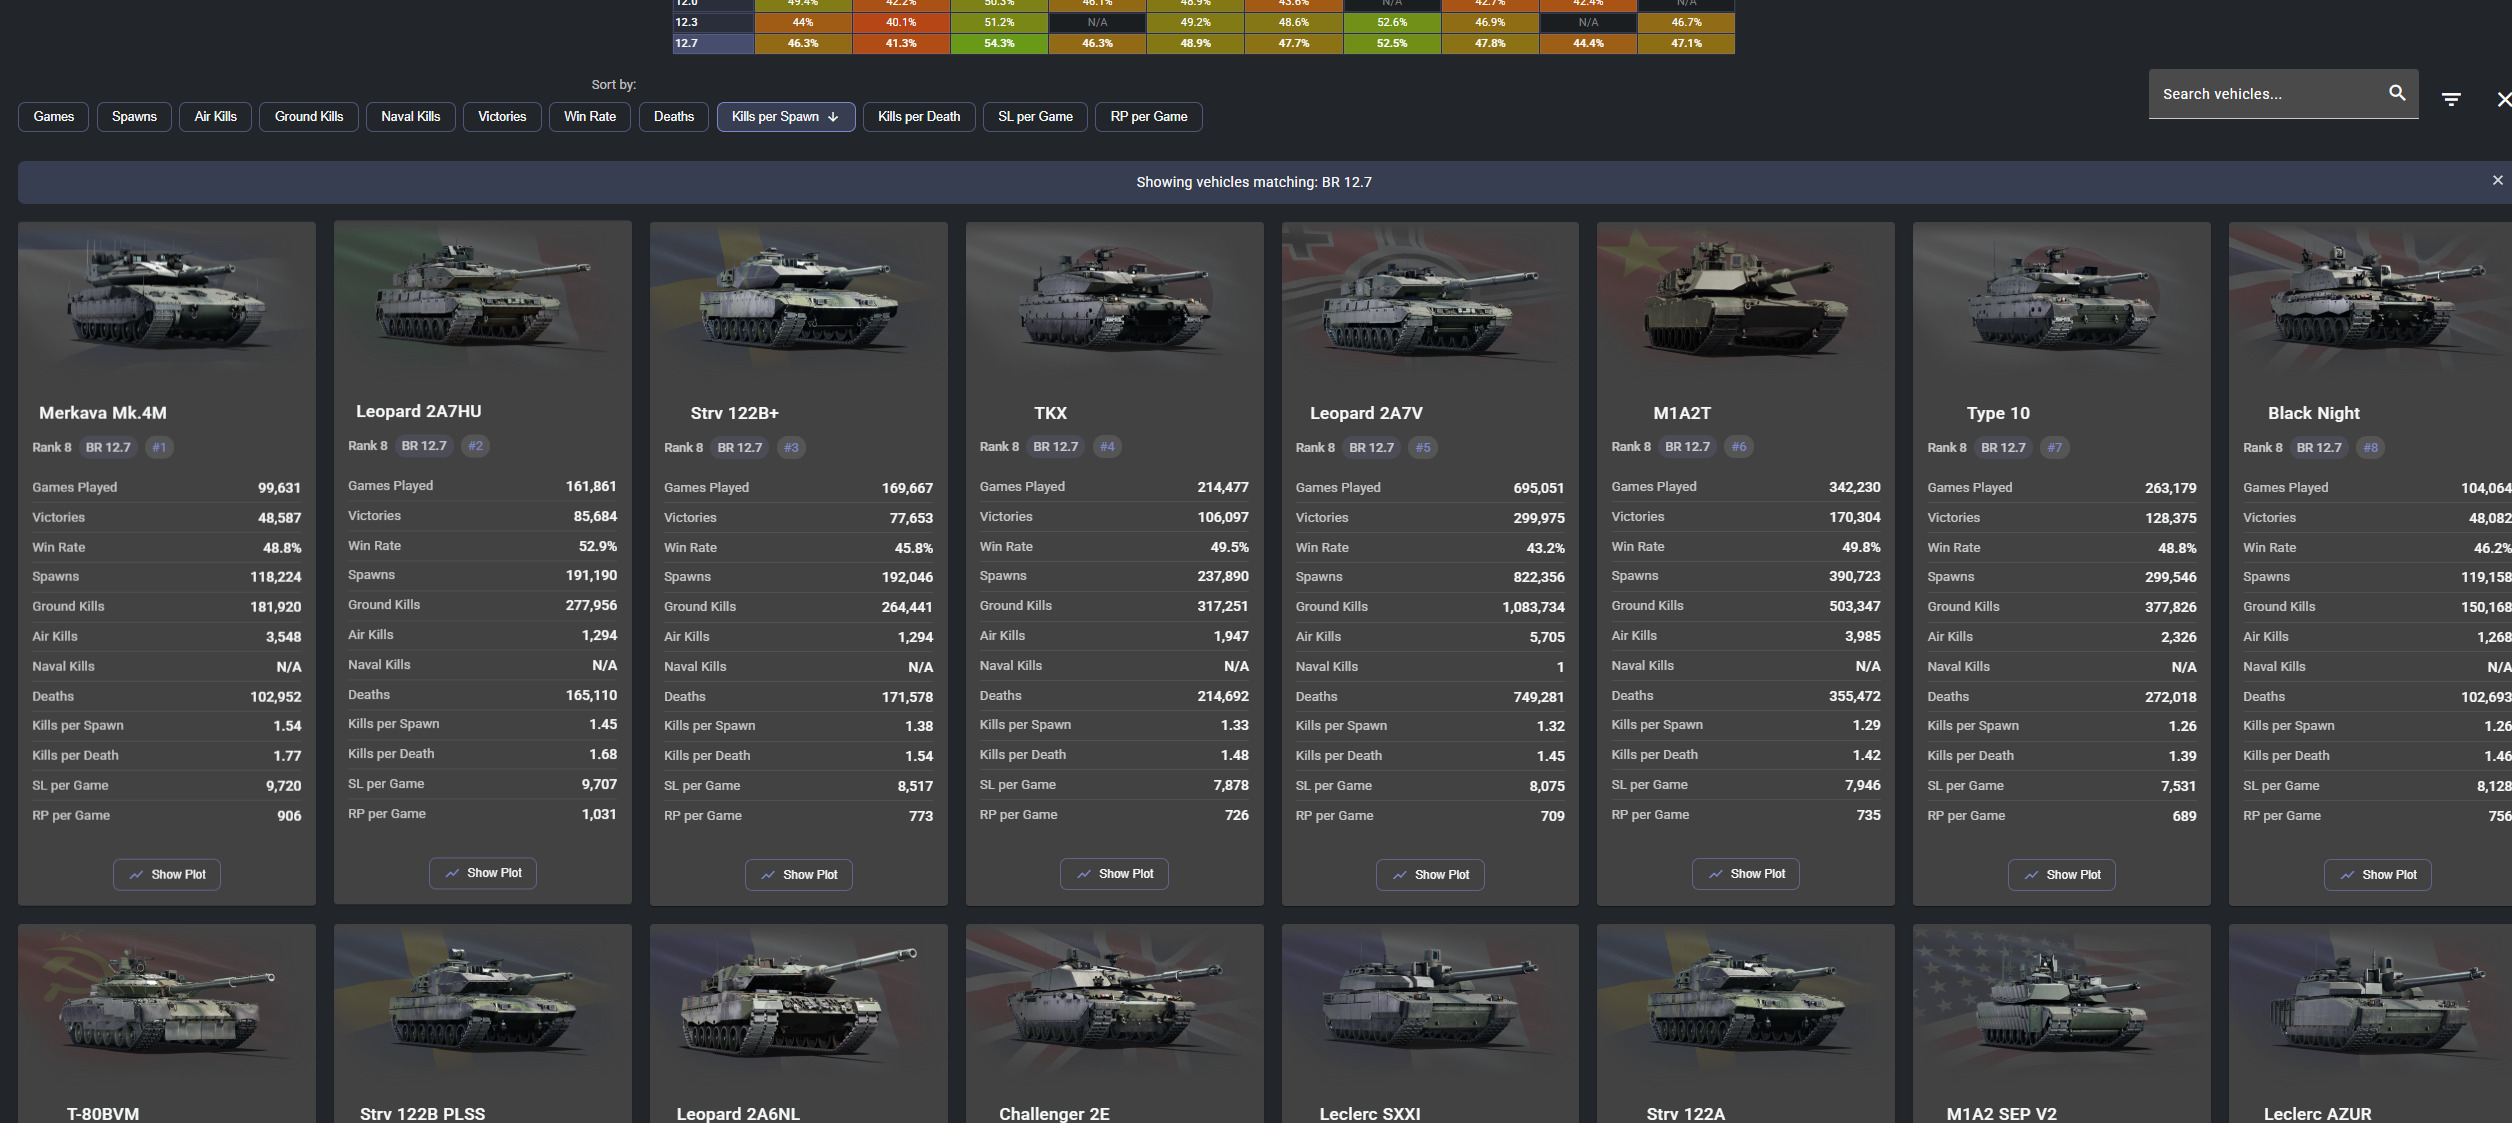This screenshot has width=2512, height=1123.
Task: Select the Victories sort option
Action: (x=501, y=117)
